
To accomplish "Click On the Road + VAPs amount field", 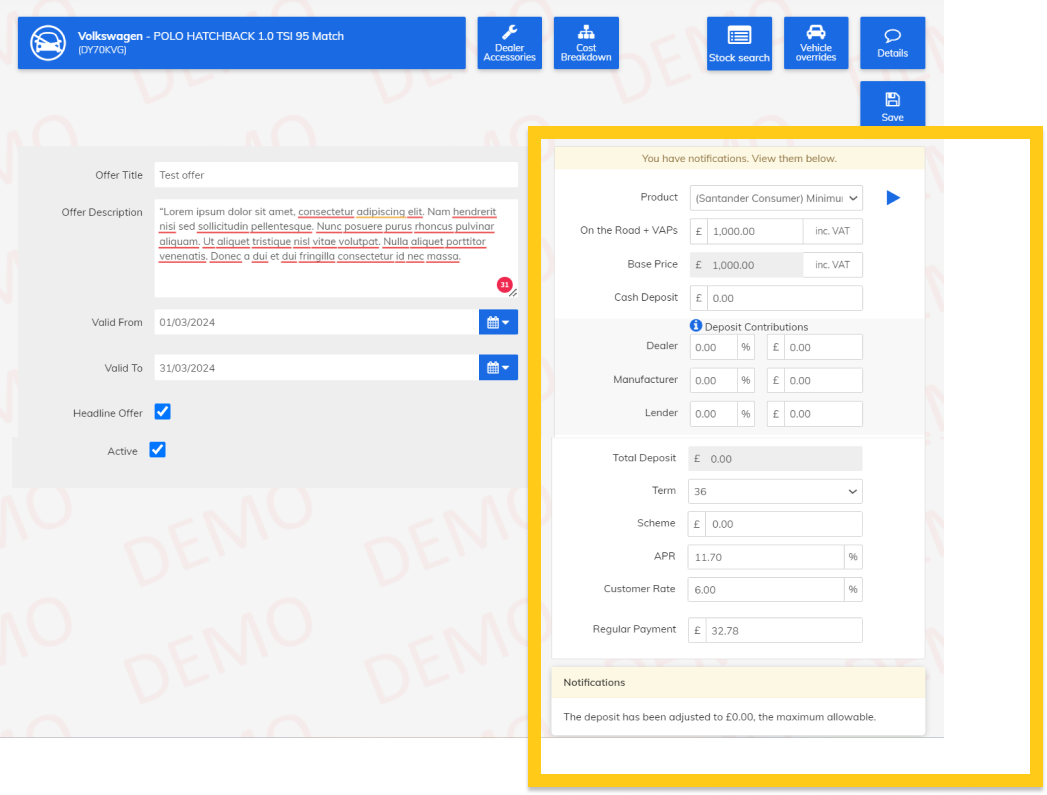I will click(755, 231).
